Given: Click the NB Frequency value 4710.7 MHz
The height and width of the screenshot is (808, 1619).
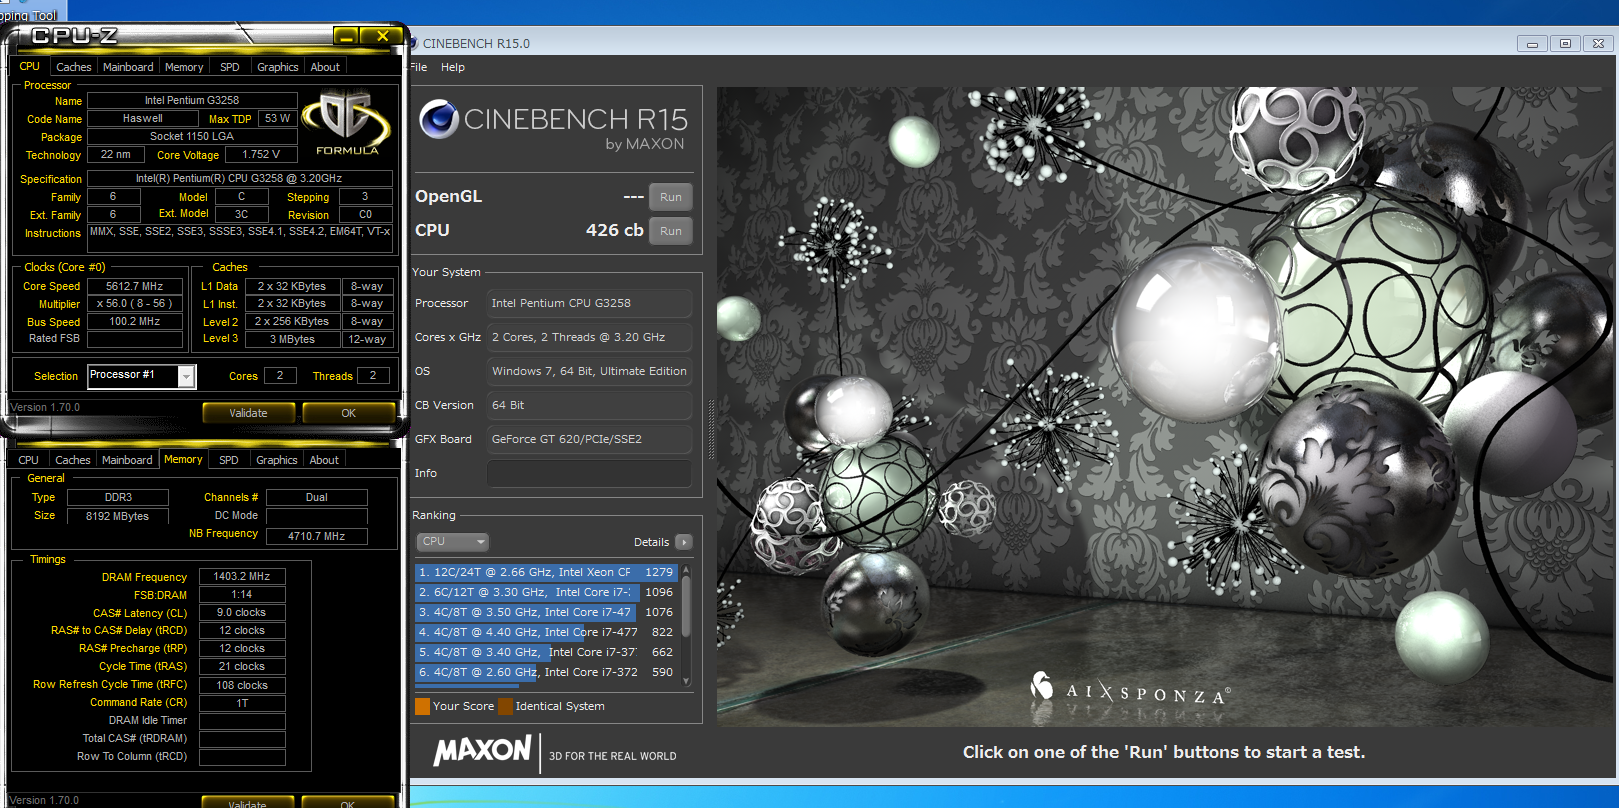Looking at the screenshot, I should pyautogui.click(x=317, y=536).
